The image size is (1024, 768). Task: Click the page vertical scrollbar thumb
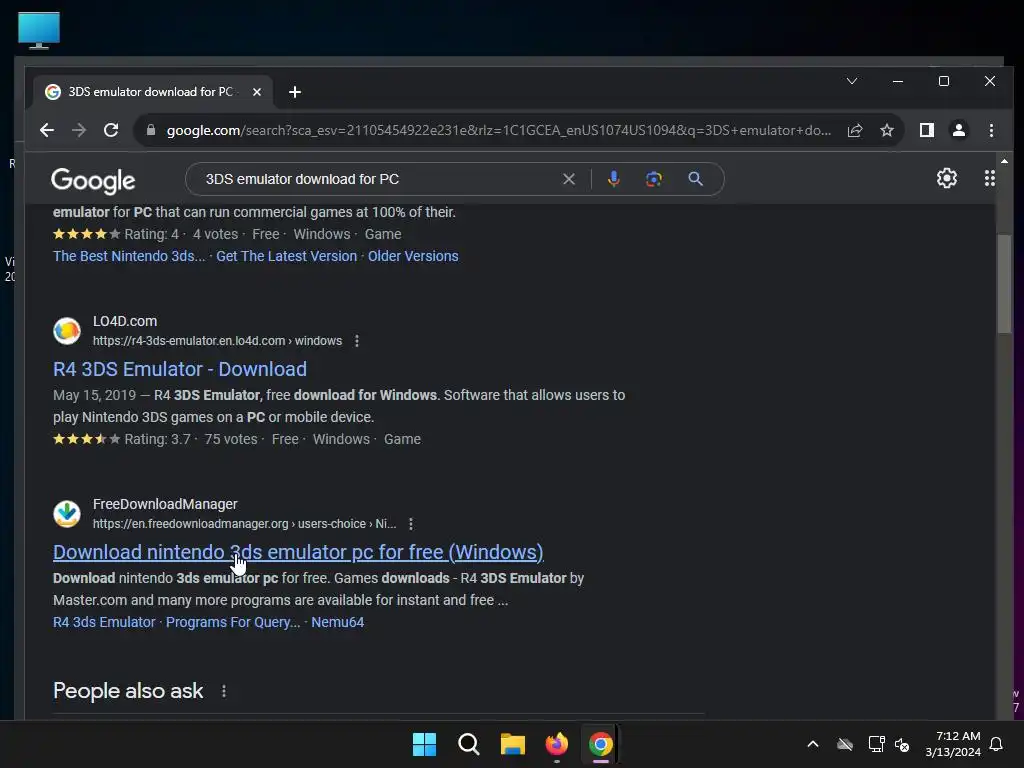point(1004,284)
